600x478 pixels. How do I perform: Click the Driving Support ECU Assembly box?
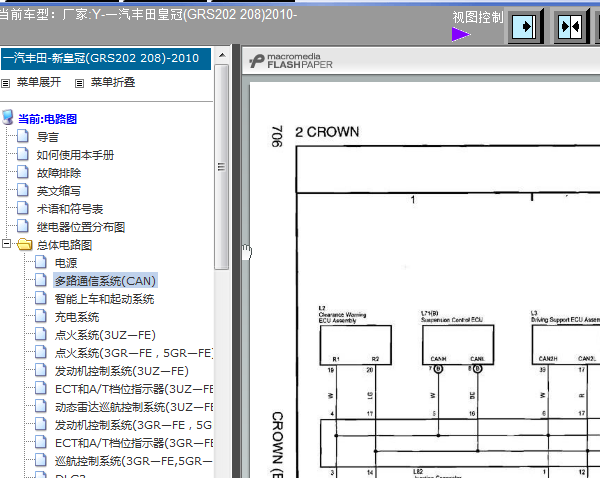coord(566,345)
